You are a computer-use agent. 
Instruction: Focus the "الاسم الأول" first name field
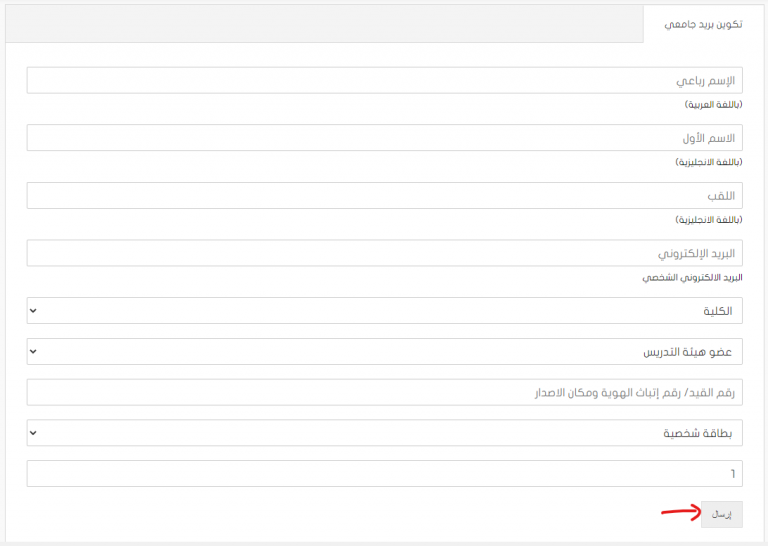384,137
